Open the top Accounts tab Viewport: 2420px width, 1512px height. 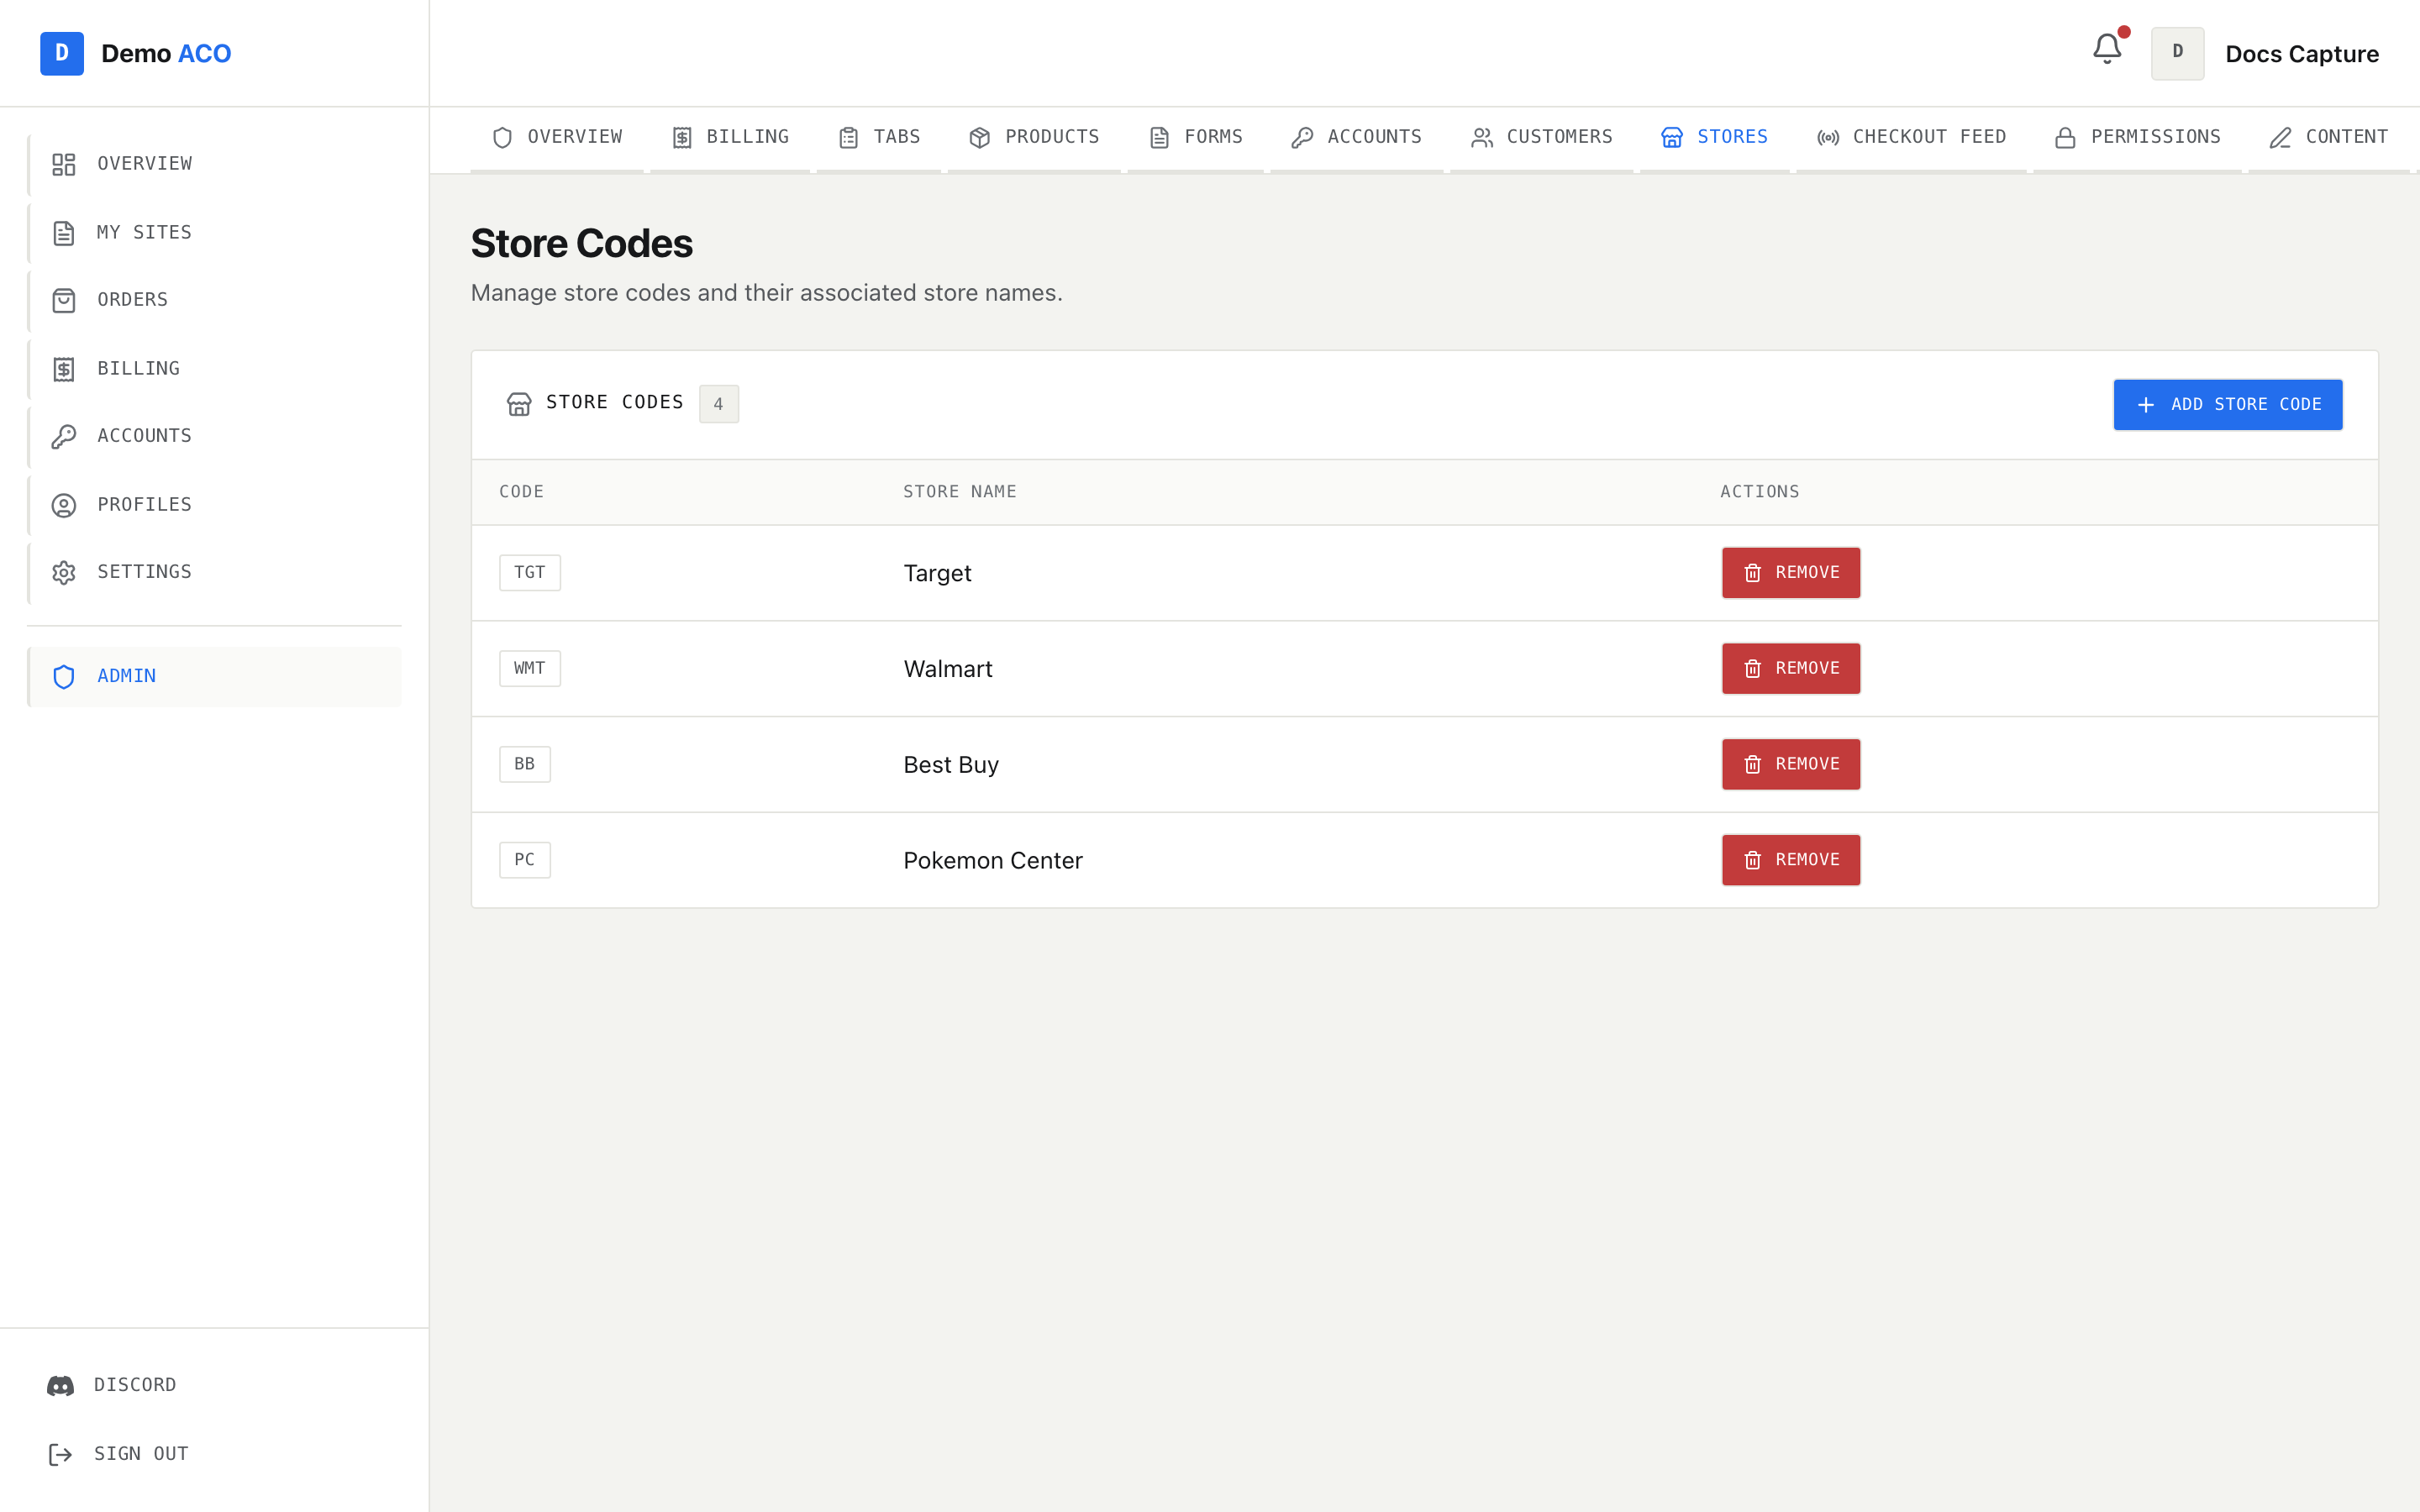(x=1356, y=138)
